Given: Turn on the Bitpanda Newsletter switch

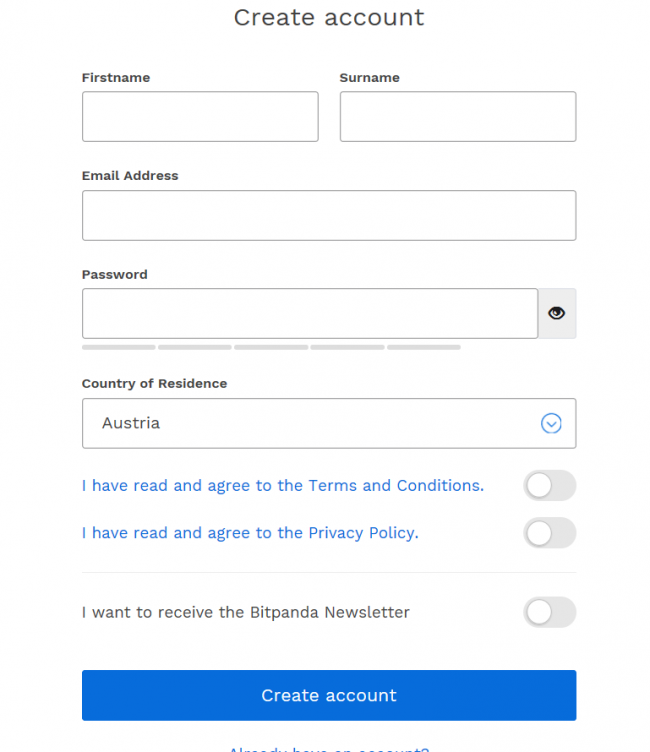Looking at the screenshot, I should point(549,612).
